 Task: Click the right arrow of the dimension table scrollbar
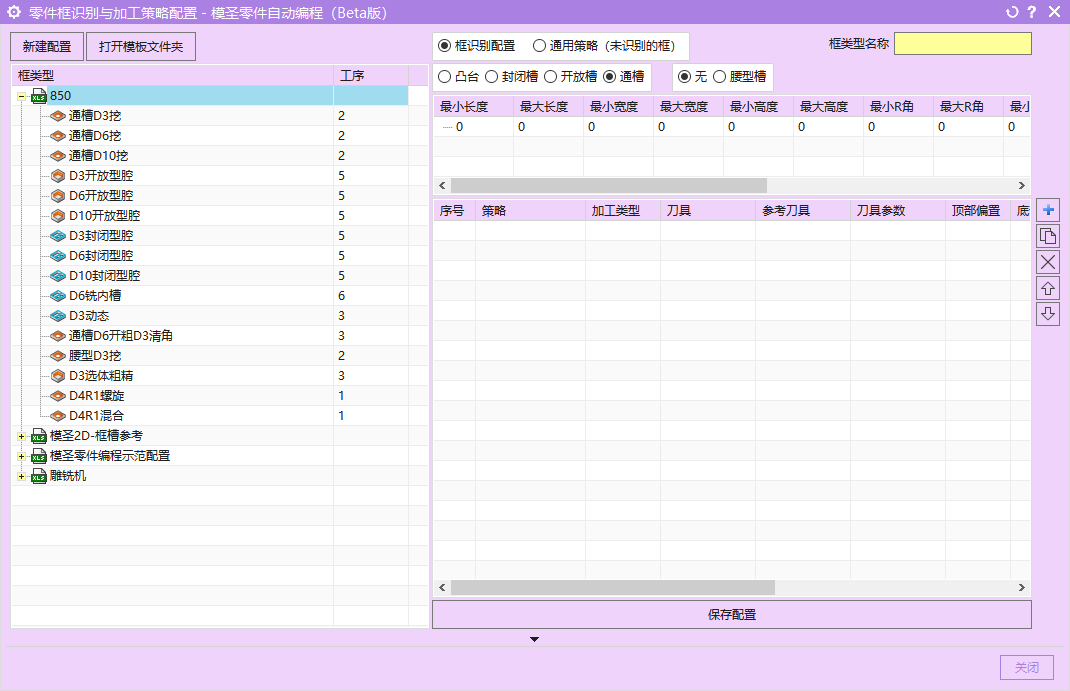tap(1022, 186)
